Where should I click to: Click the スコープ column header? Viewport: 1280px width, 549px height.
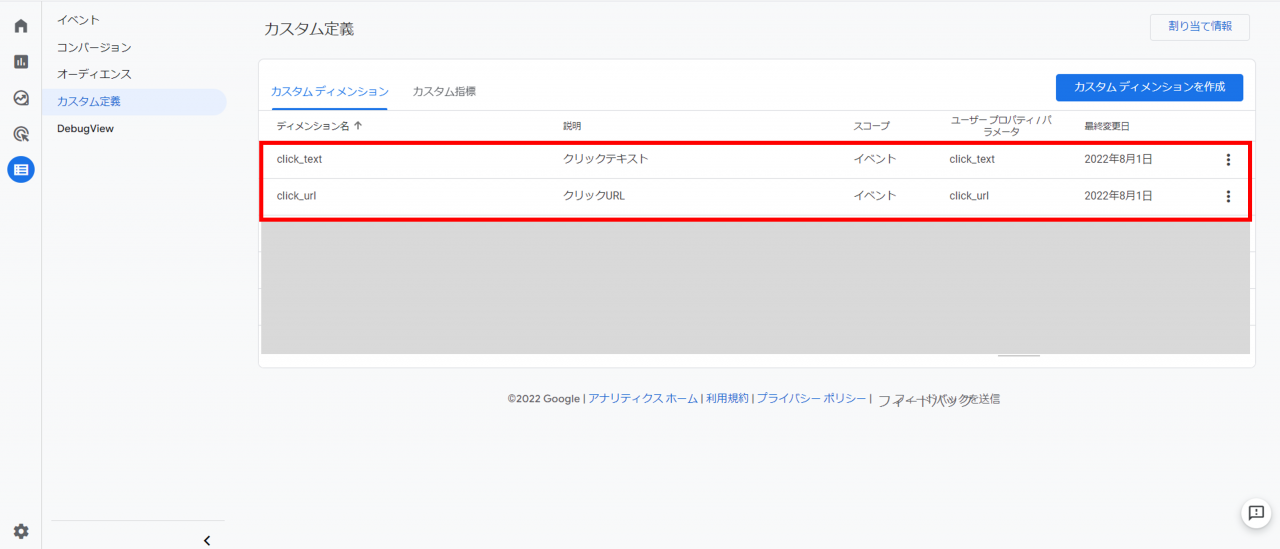pos(871,126)
